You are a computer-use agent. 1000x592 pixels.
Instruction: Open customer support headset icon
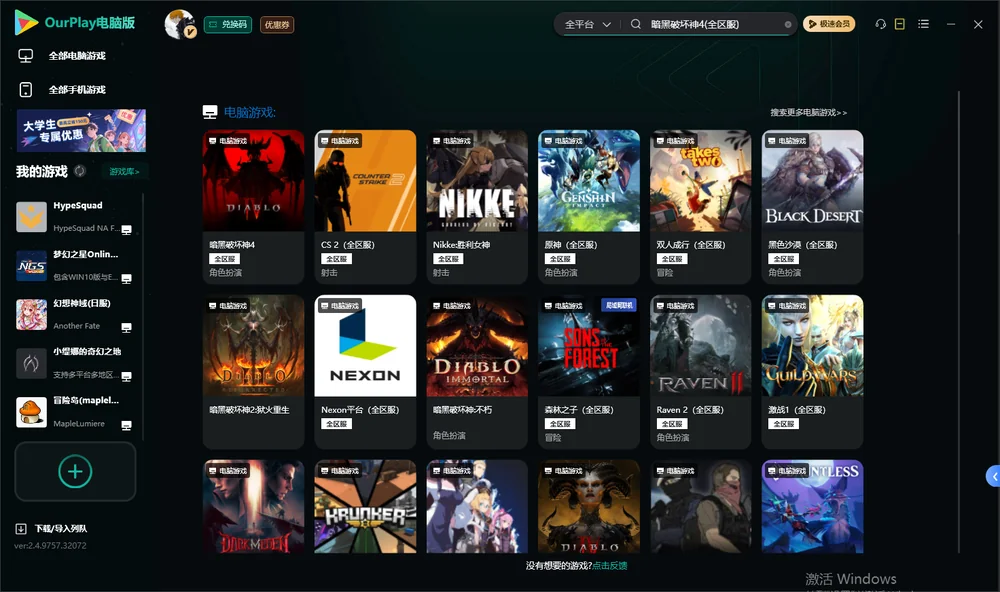point(880,24)
